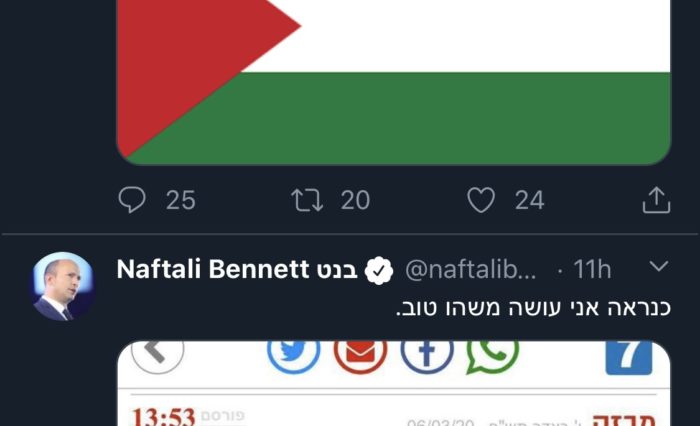Tap the back arrow in embedded article
700x426 pixels.
(x=158, y=355)
